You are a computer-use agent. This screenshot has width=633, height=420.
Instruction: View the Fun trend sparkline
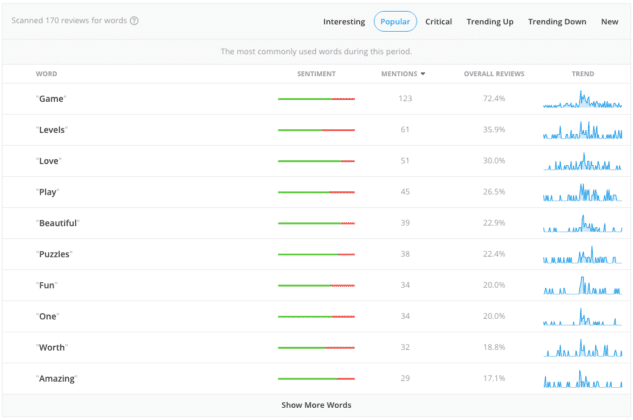click(x=582, y=286)
